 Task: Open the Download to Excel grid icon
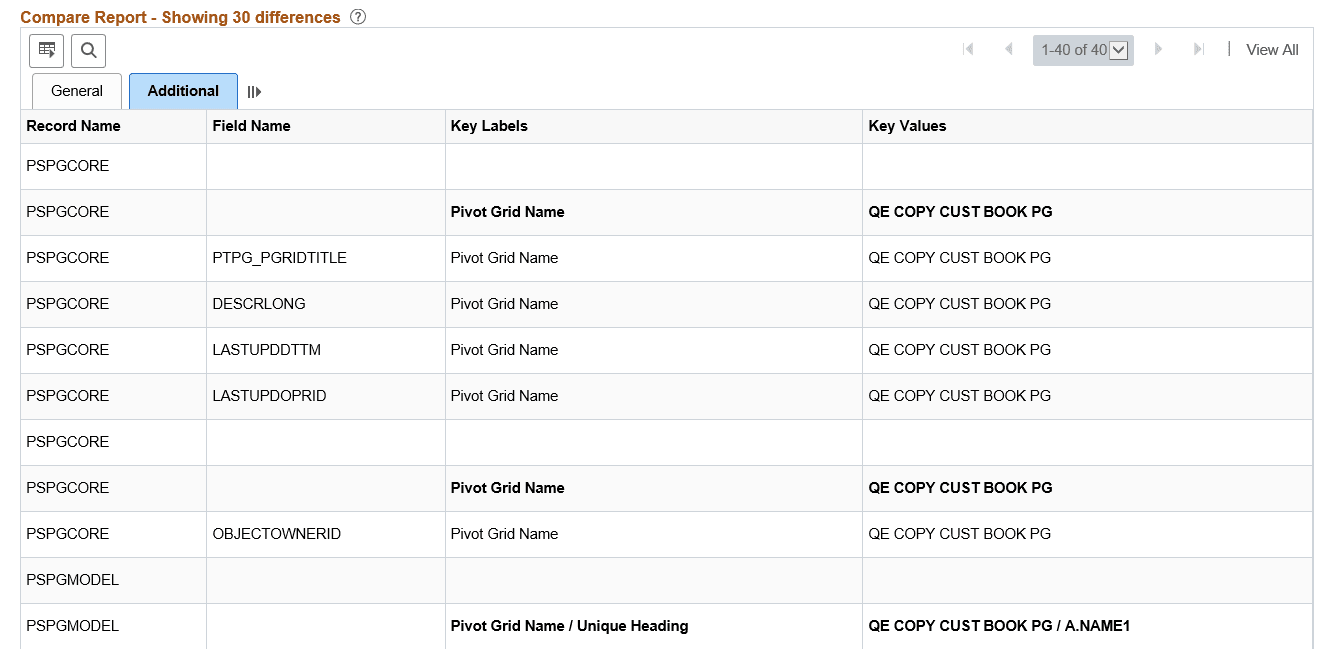(x=46, y=50)
